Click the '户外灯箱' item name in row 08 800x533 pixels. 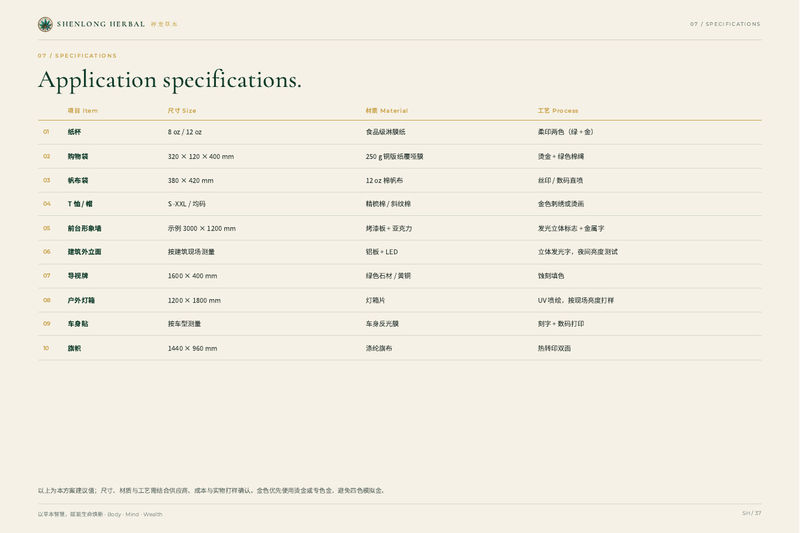click(x=81, y=300)
